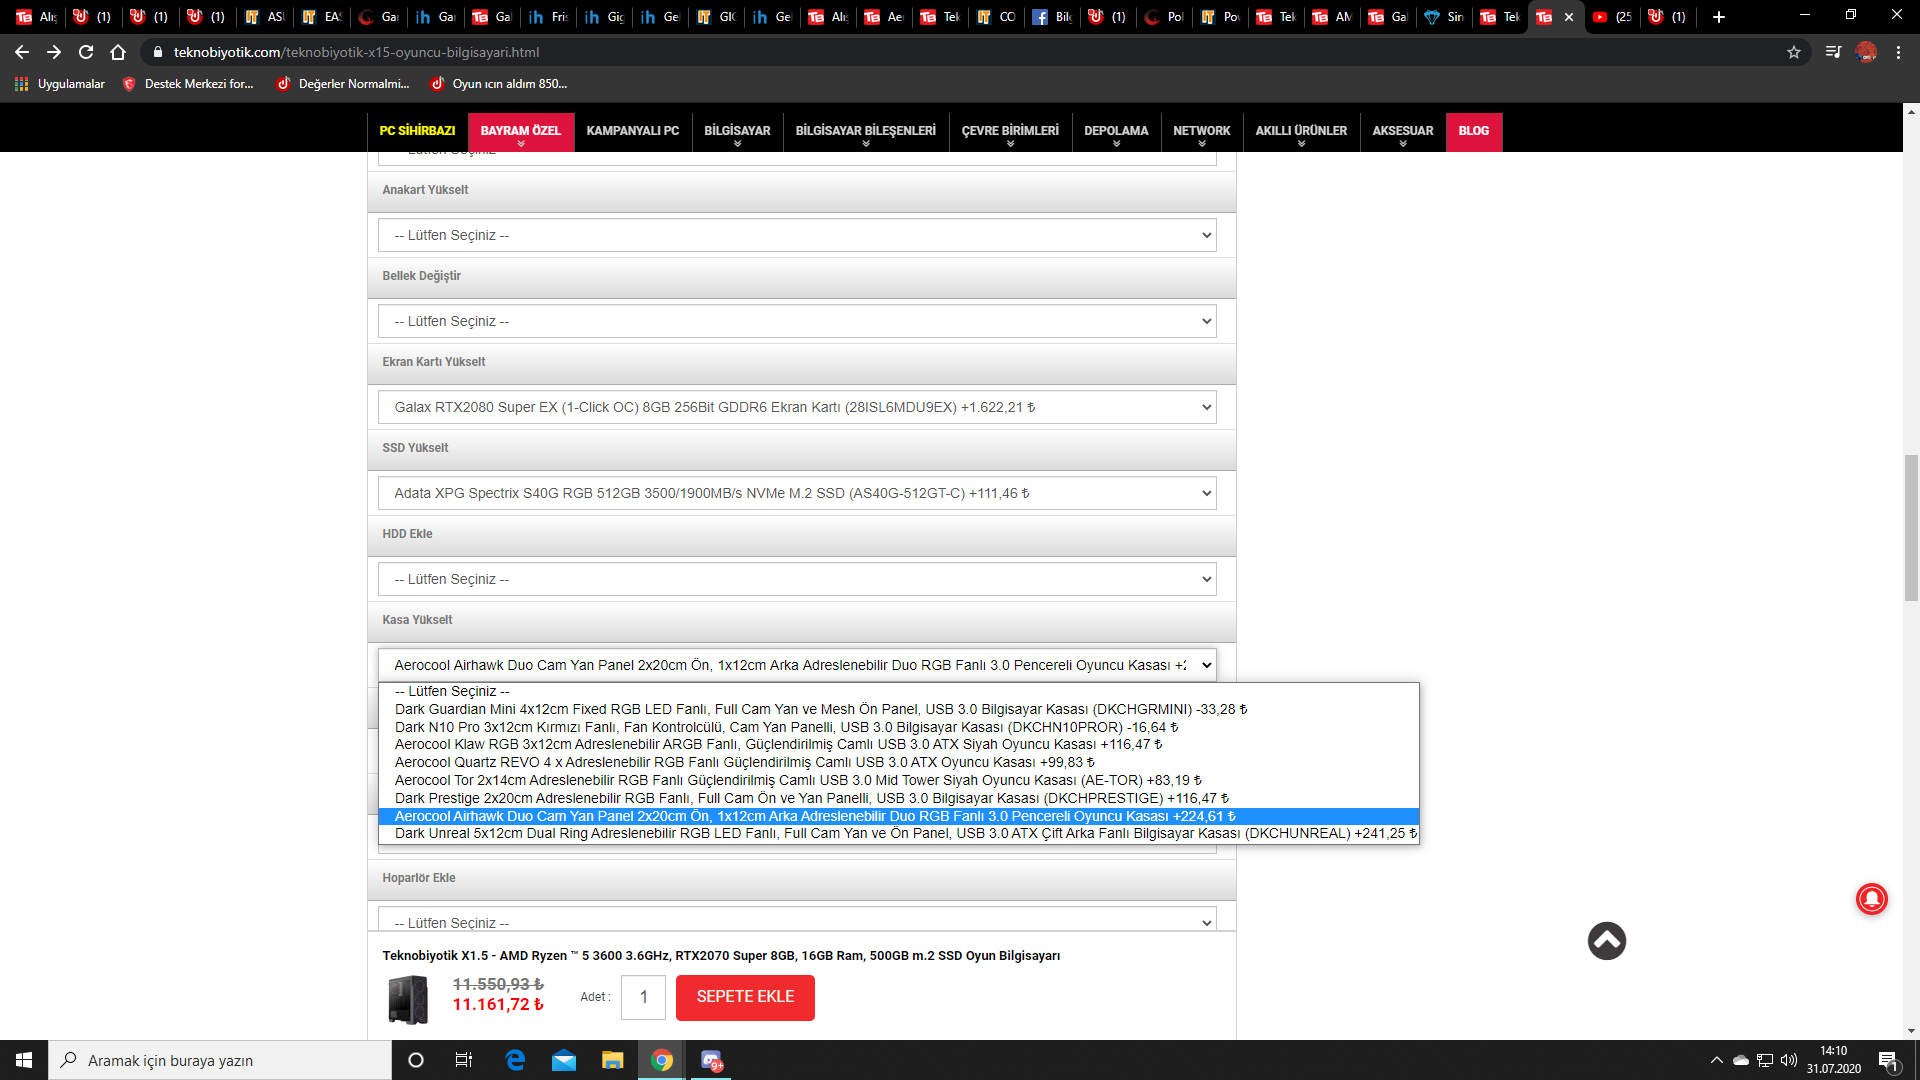Open the Chrome three-dot menu

(1898, 52)
